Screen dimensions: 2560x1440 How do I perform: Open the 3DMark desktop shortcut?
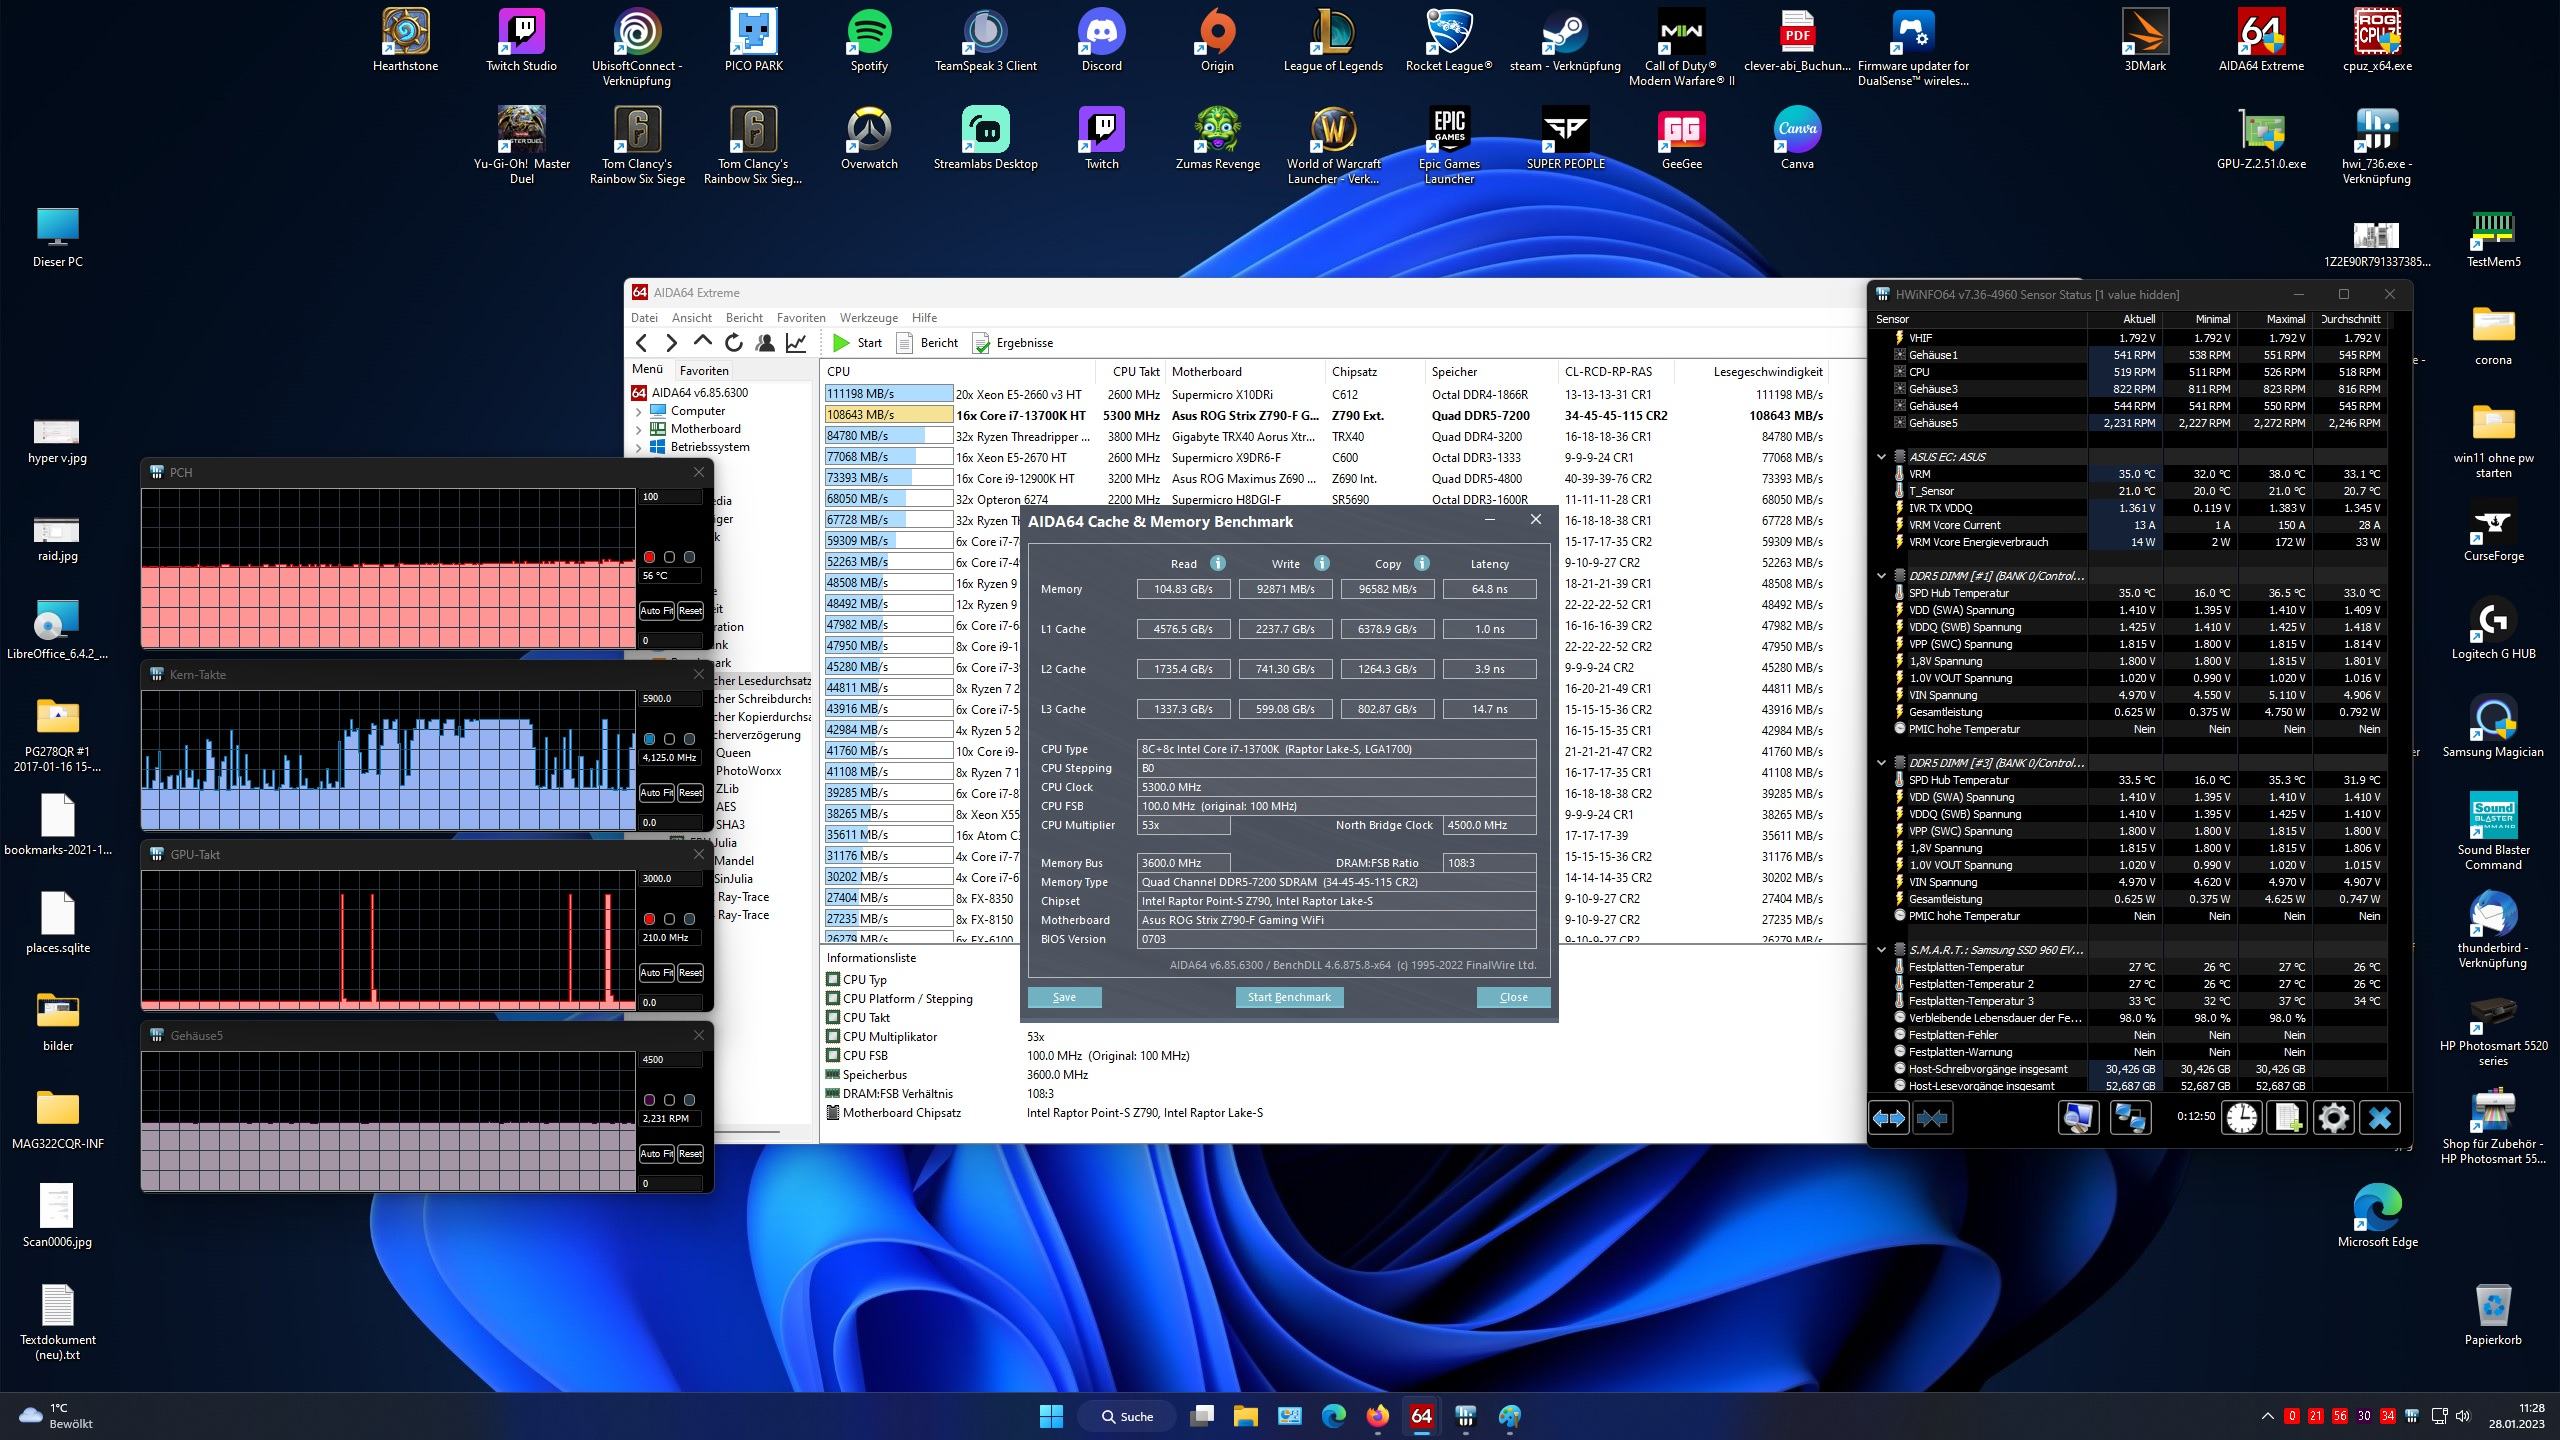(x=2145, y=41)
